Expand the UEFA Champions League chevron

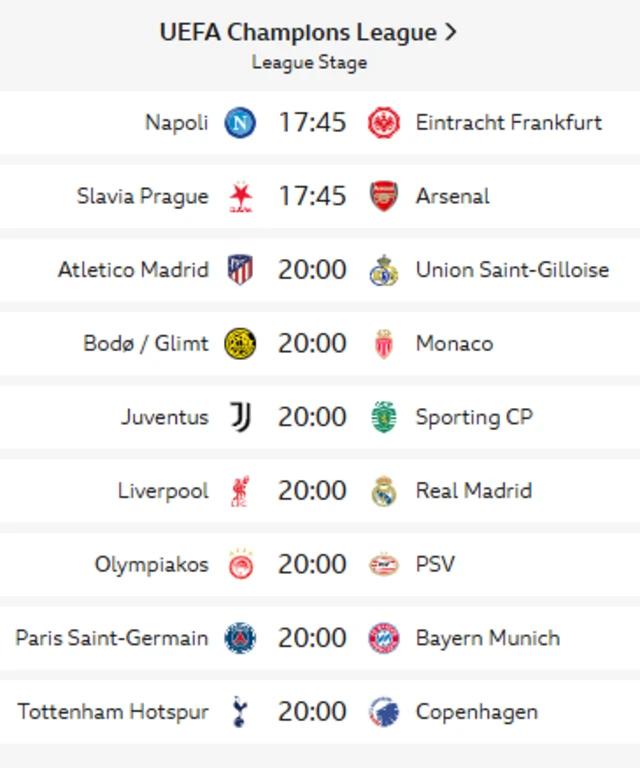click(x=451, y=32)
